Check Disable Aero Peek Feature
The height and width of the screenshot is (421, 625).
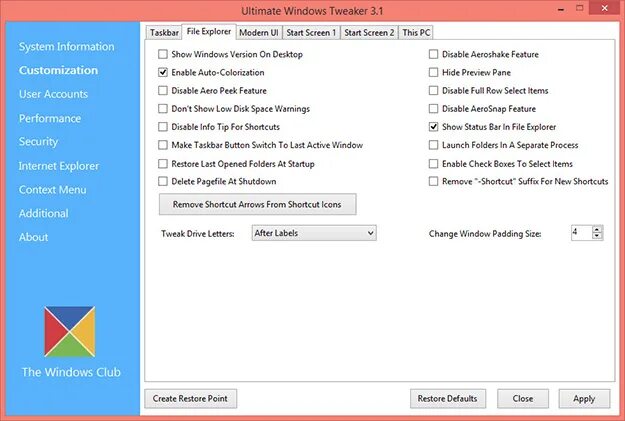[163, 90]
